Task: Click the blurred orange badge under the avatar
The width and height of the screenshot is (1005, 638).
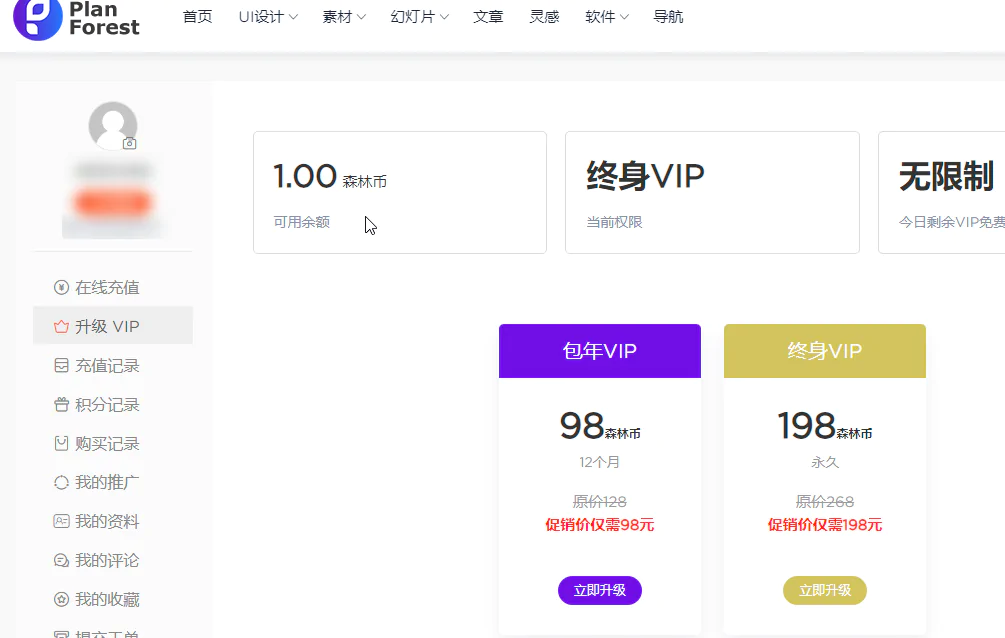Action: 113,203
